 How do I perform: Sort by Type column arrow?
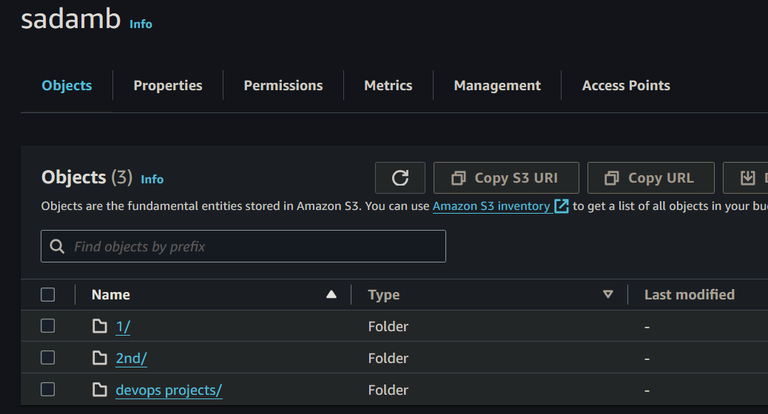[607, 294]
